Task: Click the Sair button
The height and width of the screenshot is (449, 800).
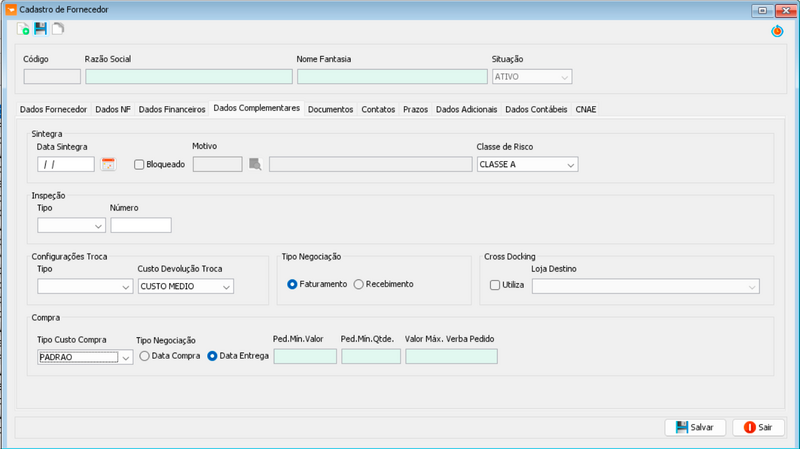Action: (x=758, y=428)
